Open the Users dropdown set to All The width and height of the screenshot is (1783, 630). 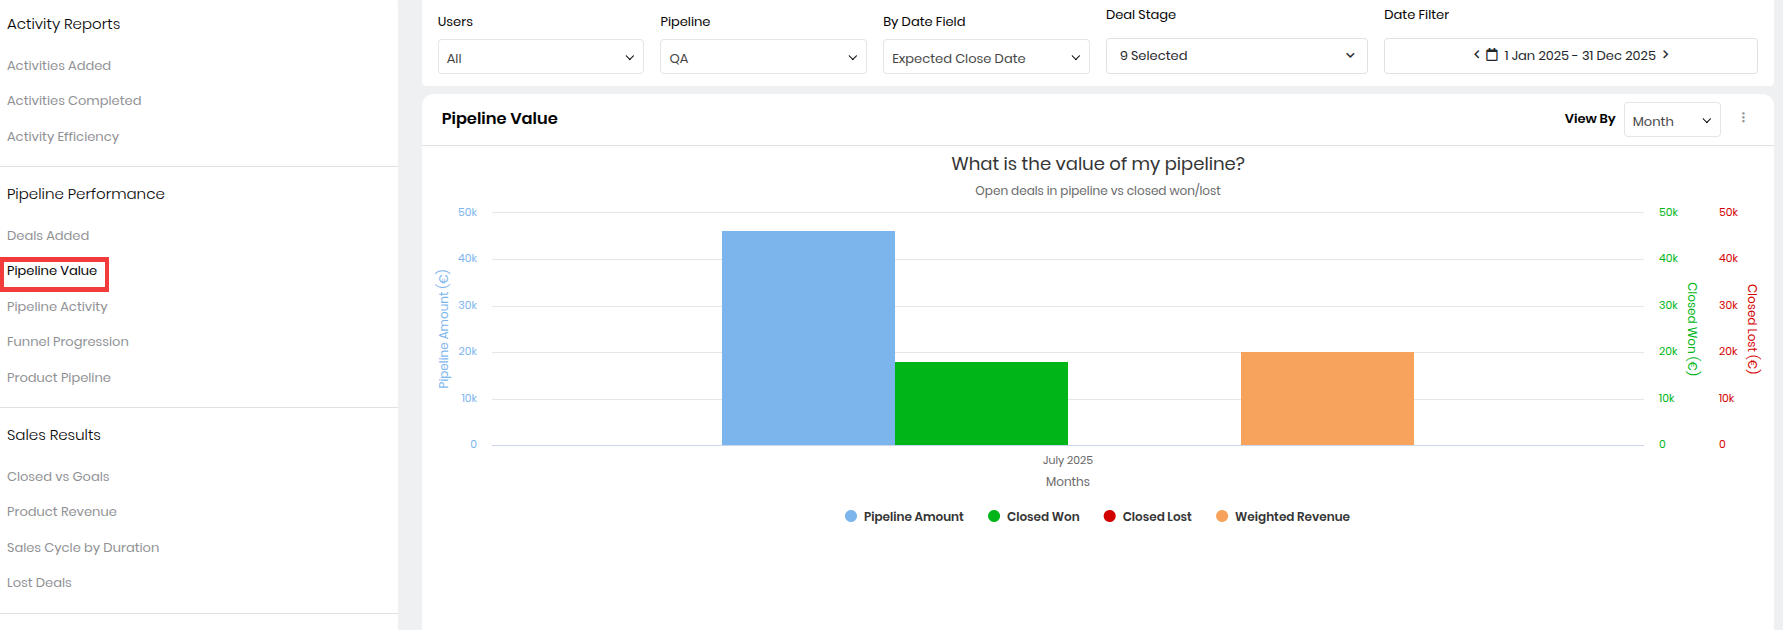coord(541,58)
